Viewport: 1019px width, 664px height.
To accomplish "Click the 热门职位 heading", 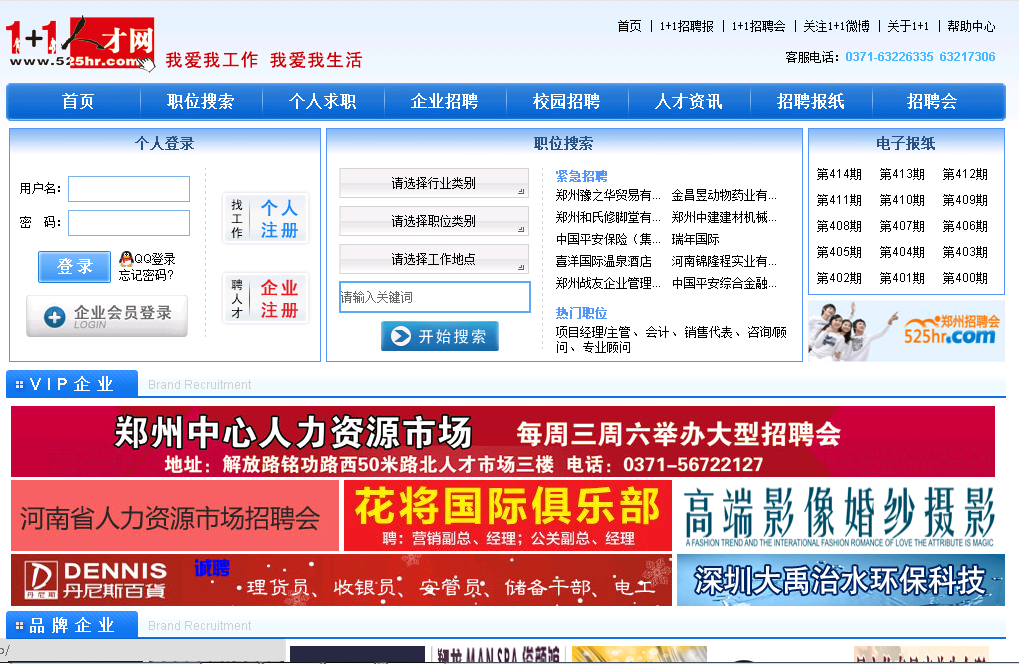I will [581, 313].
